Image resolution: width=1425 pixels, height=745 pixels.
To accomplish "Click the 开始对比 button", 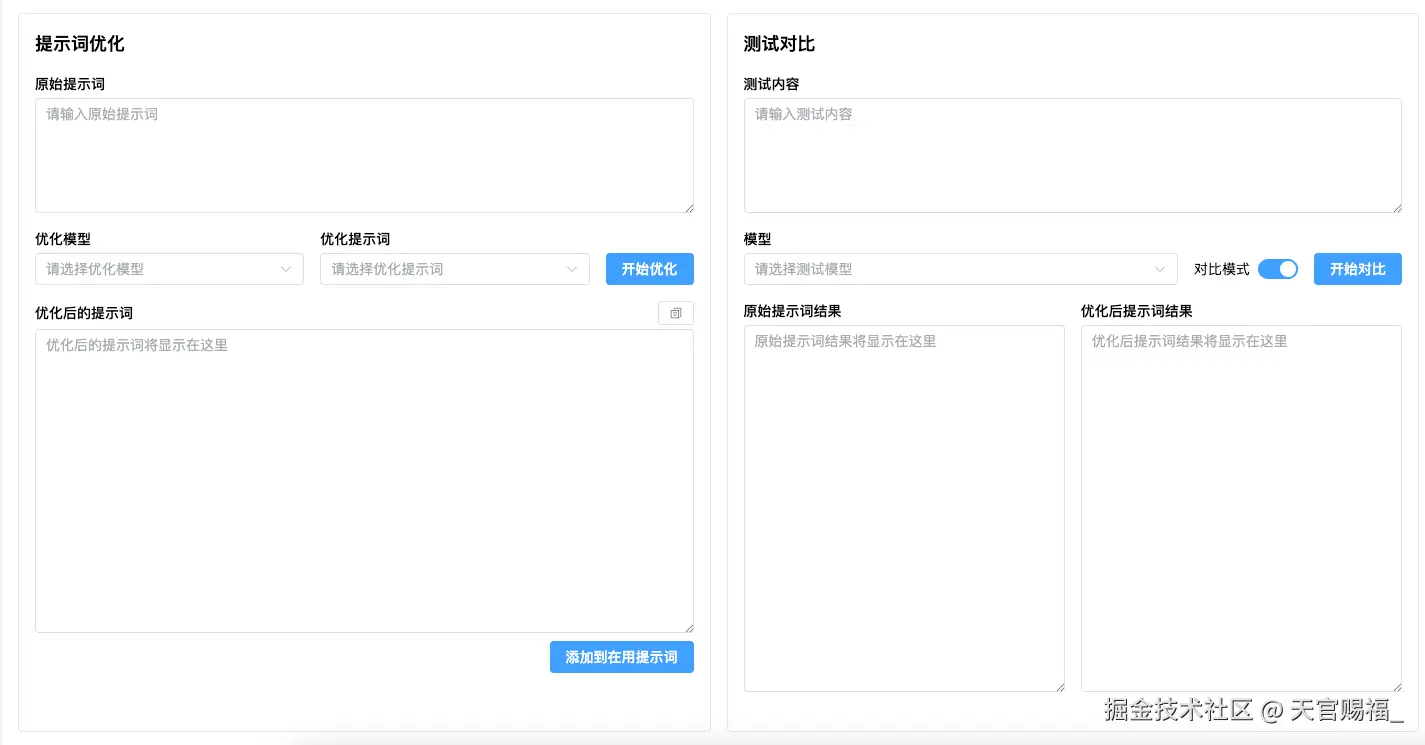I will [1358, 269].
